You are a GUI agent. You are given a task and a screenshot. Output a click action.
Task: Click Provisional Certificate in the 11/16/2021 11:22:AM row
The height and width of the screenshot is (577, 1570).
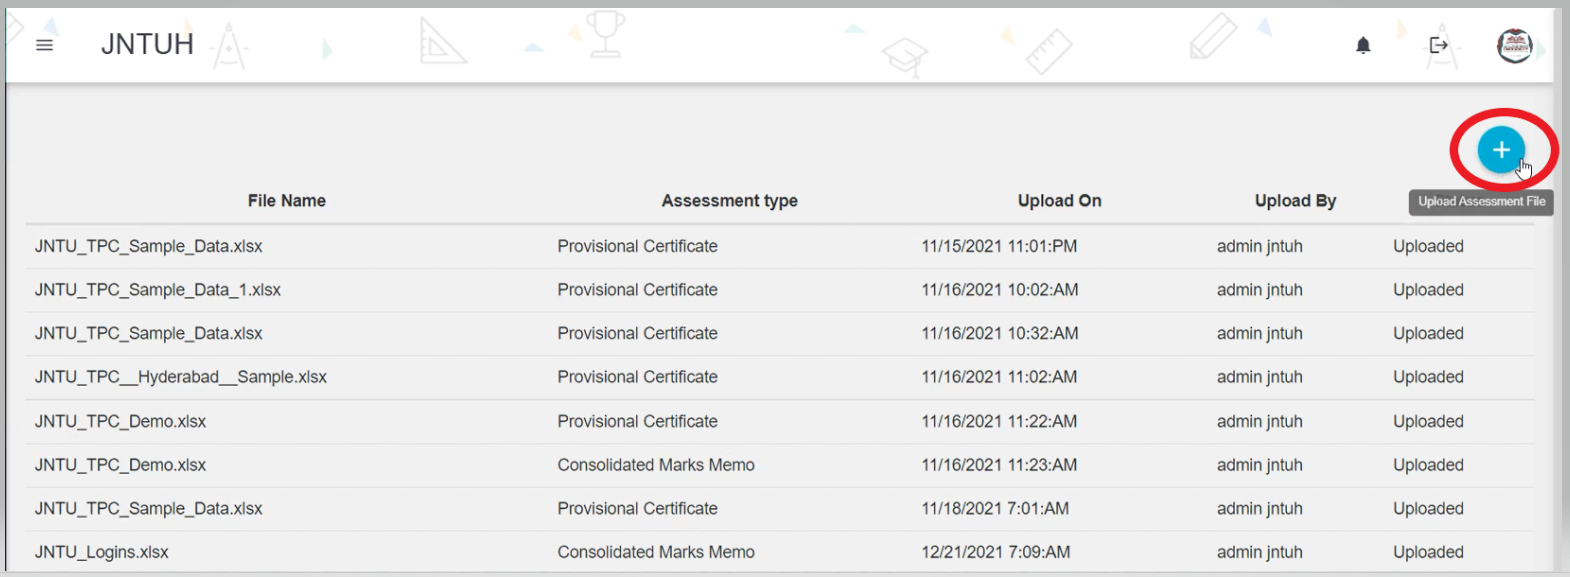click(637, 421)
